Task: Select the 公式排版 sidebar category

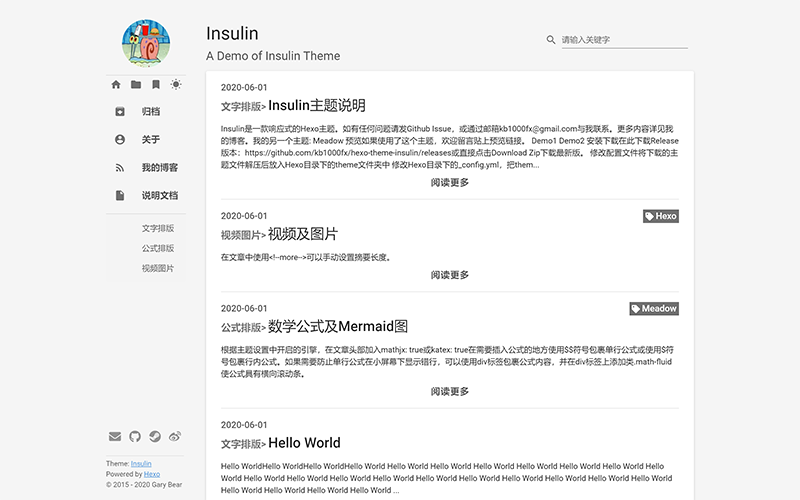Action: tap(158, 248)
